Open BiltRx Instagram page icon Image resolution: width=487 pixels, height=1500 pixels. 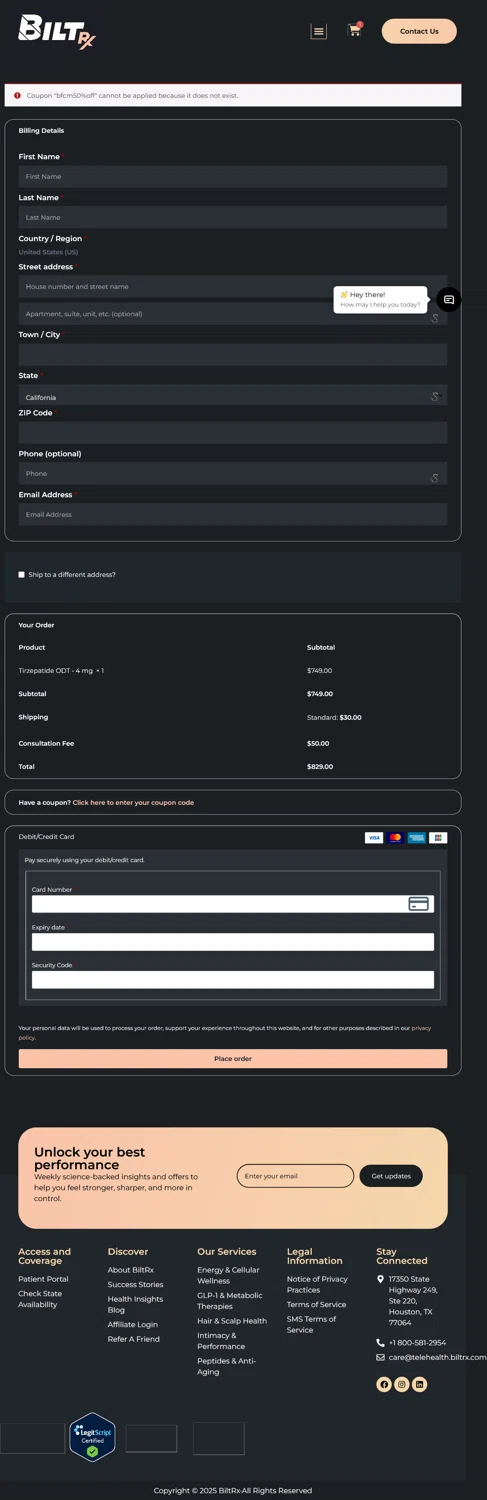pos(402,1384)
